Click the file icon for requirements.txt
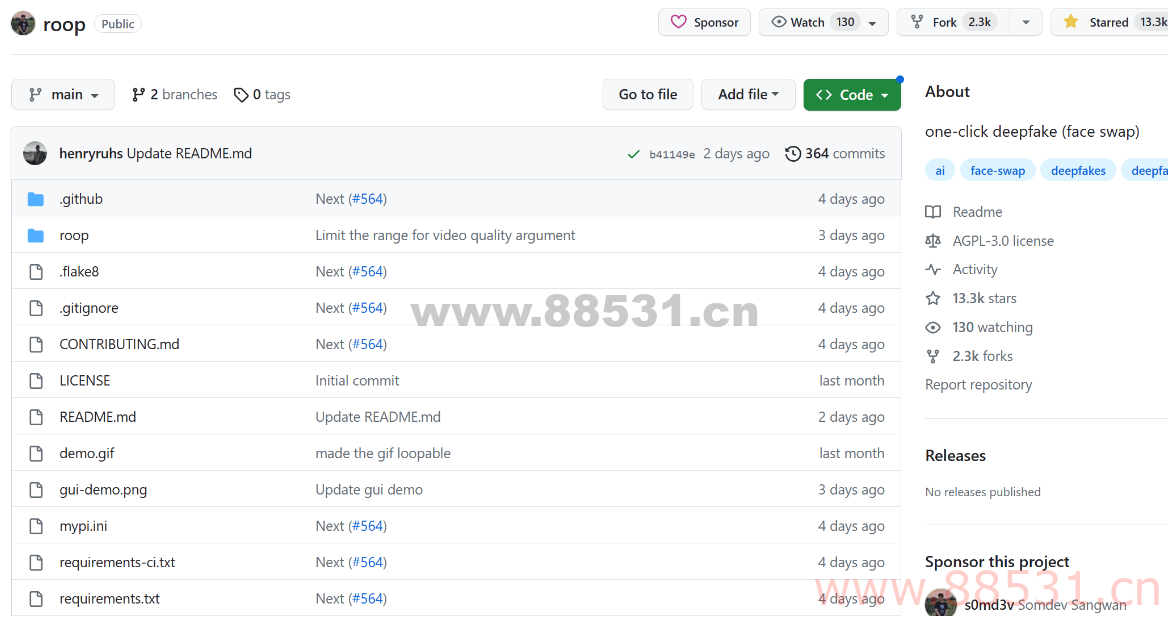Viewport: 1168px width, 621px height. [36, 599]
